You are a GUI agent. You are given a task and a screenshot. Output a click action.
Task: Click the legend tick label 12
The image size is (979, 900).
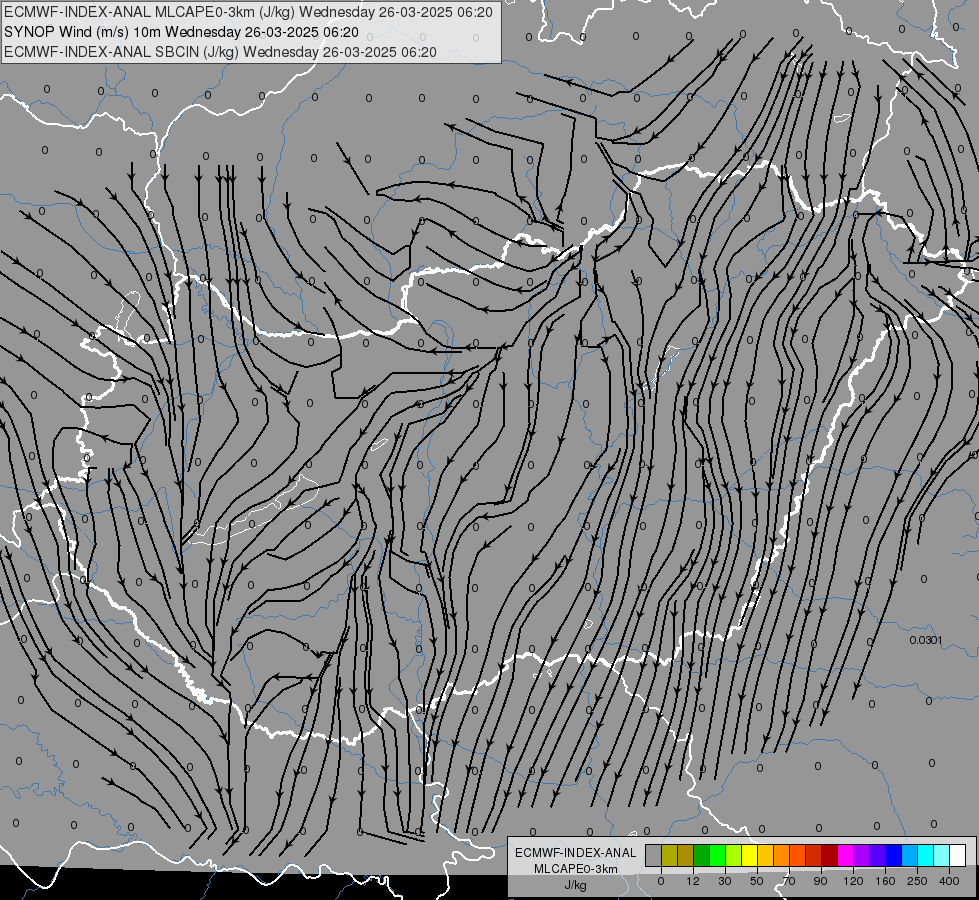(693, 881)
